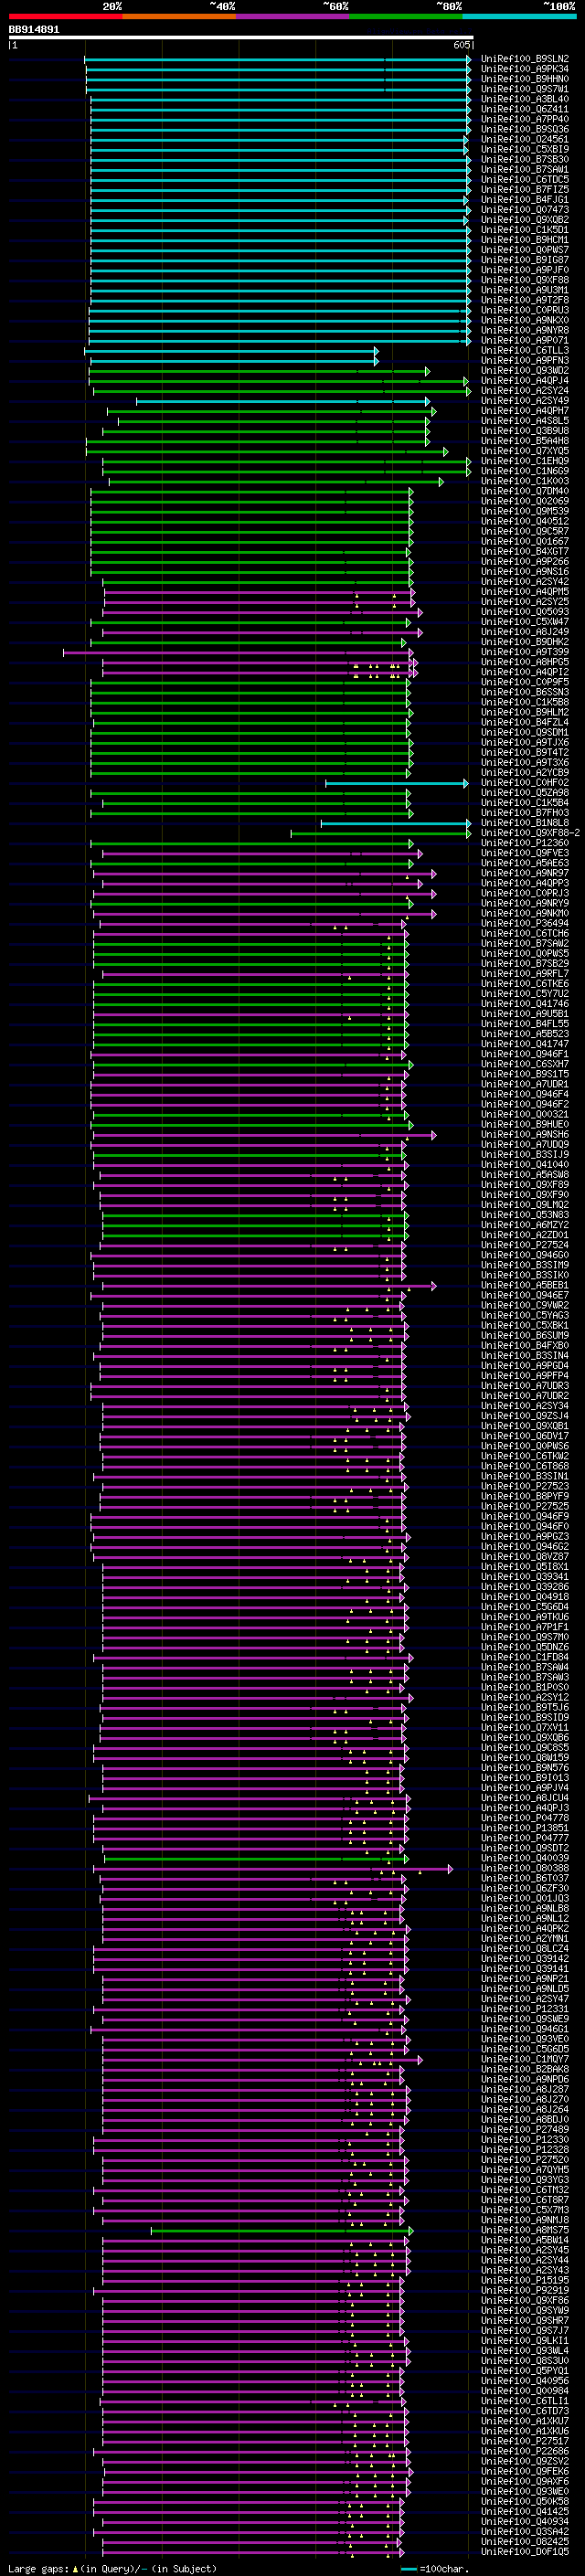The height and width of the screenshot is (2576, 585).
Task: Click the orange ~40% identity legend segment
Action: (x=179, y=16)
